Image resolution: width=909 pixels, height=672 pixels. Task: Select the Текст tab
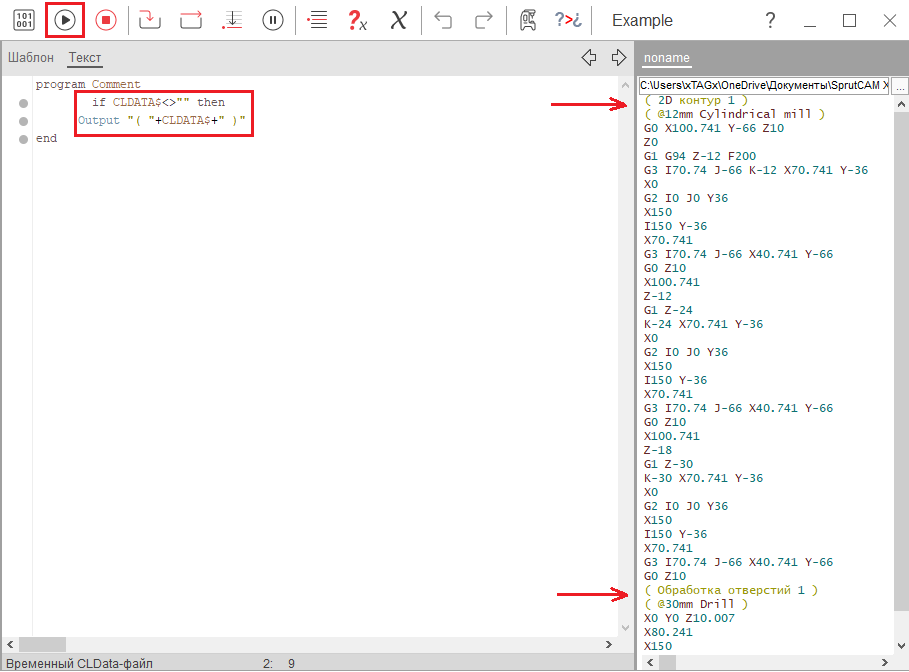(85, 58)
